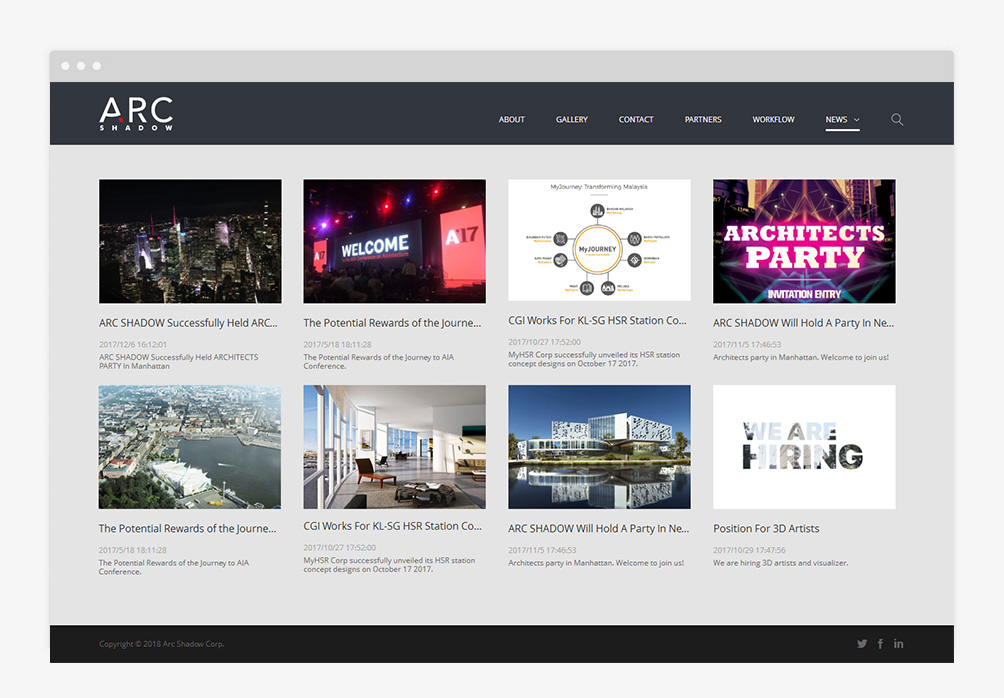
Task: Click the Architects Party invitation image
Action: coord(804,241)
